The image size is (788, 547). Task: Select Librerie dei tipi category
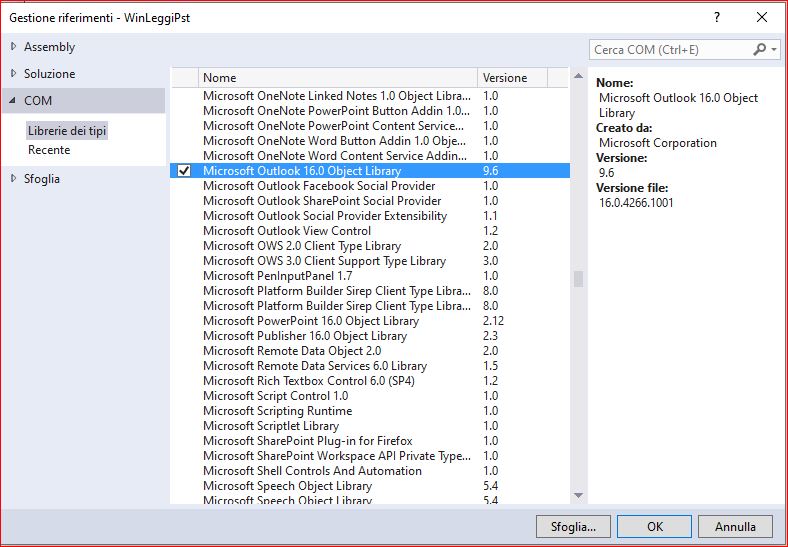pos(67,131)
